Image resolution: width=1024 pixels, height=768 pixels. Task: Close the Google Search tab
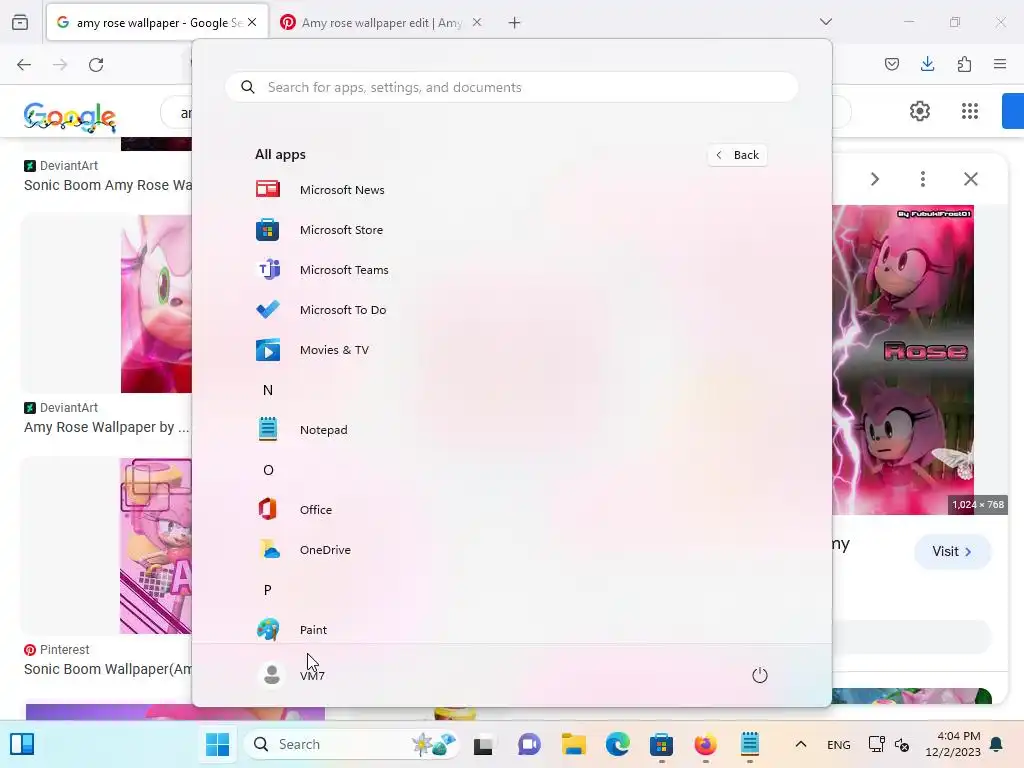pyautogui.click(x=252, y=23)
